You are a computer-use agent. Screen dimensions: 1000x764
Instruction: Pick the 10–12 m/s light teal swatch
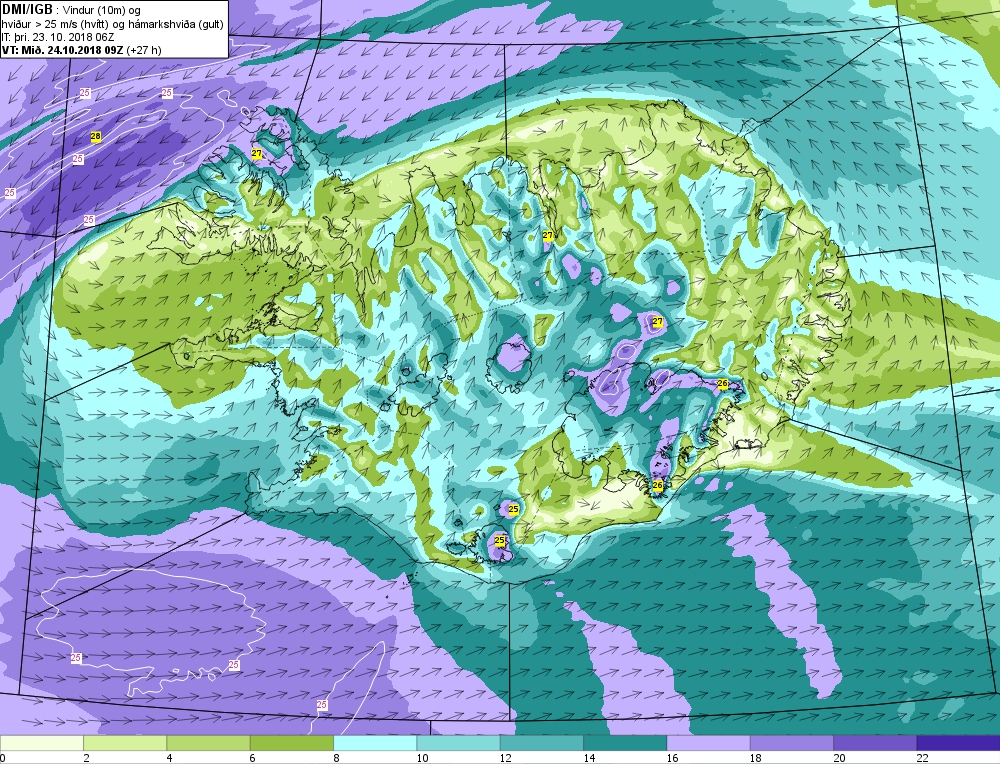(459, 743)
